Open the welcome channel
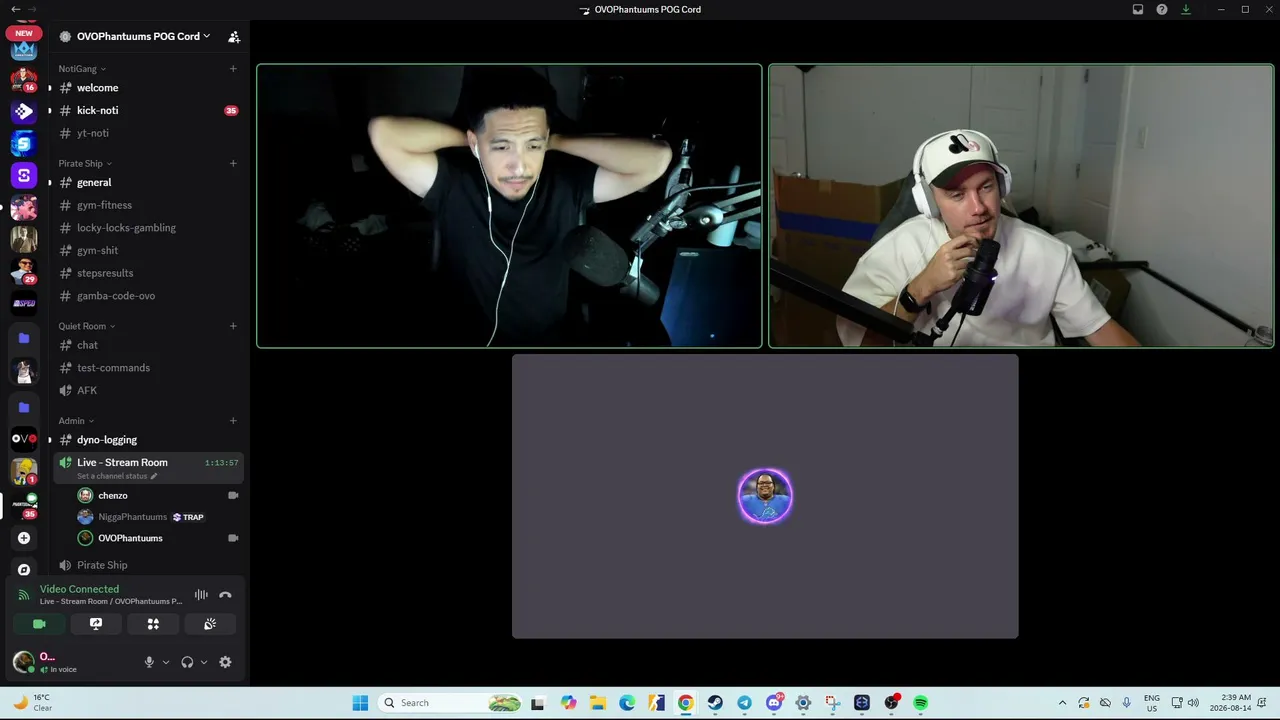The height and width of the screenshot is (720, 1280). [148, 88]
